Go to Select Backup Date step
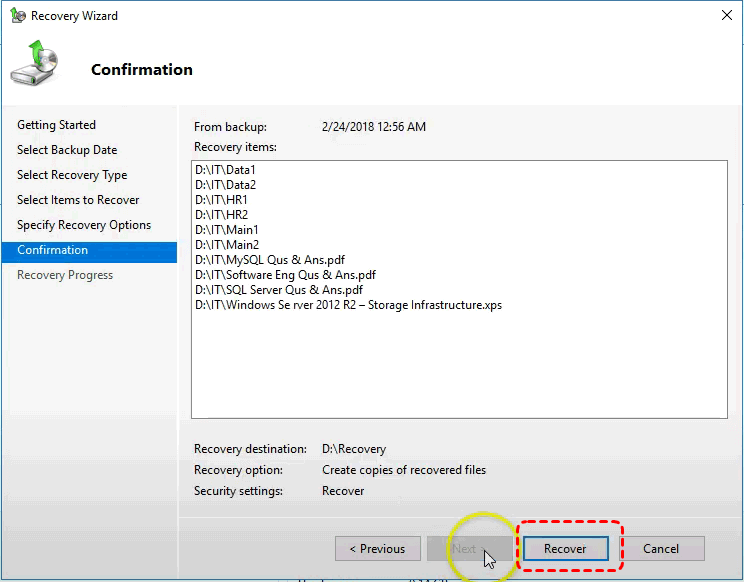 (67, 150)
